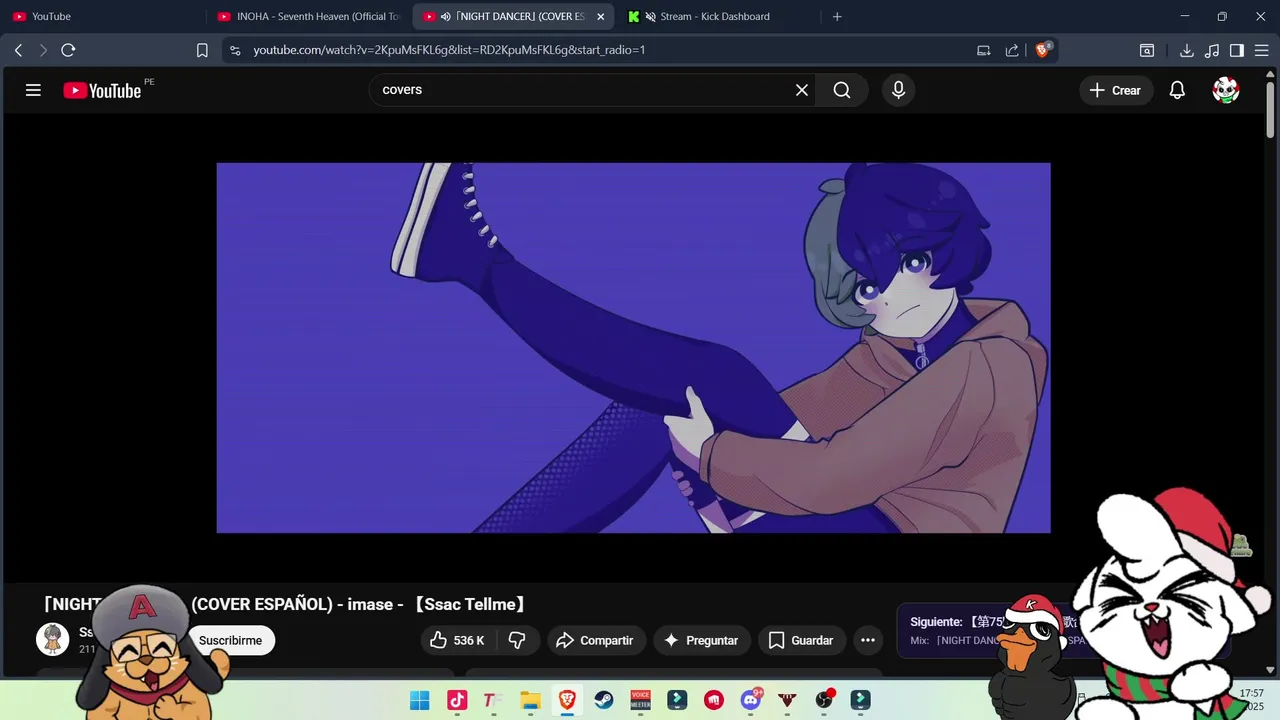Open the YouTube guide hamburger menu
The image size is (1280, 720).
pos(33,90)
